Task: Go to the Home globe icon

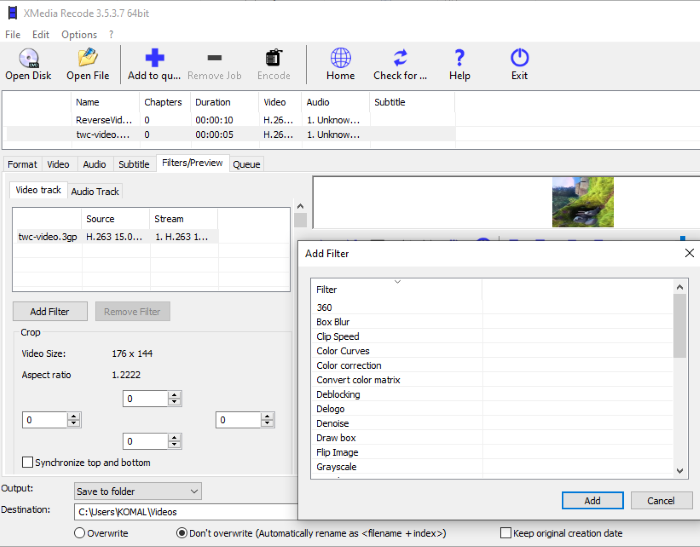Action: pyautogui.click(x=341, y=58)
